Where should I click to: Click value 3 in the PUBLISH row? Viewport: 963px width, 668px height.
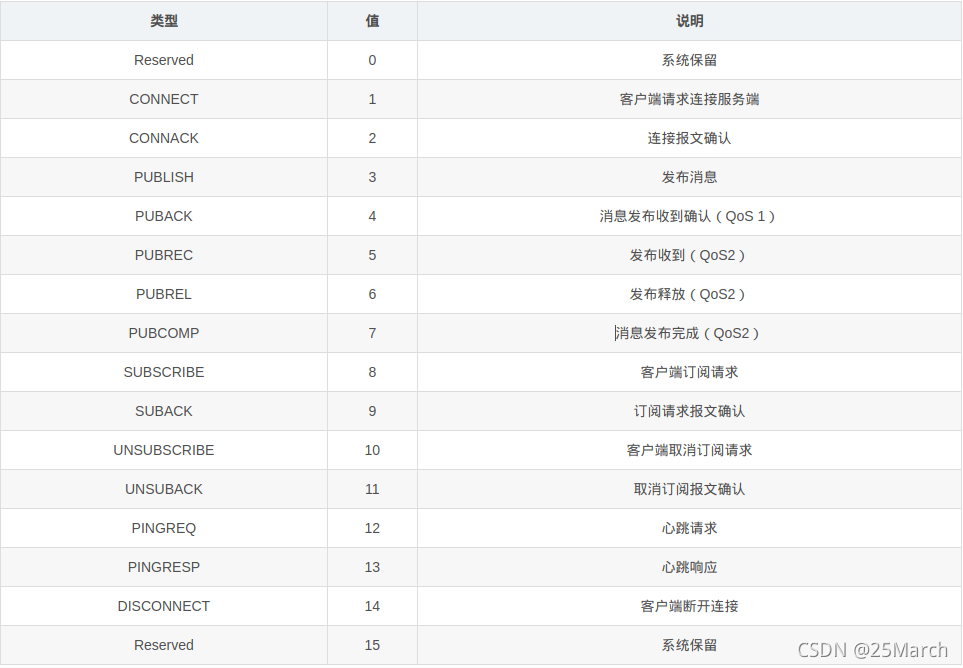372,177
